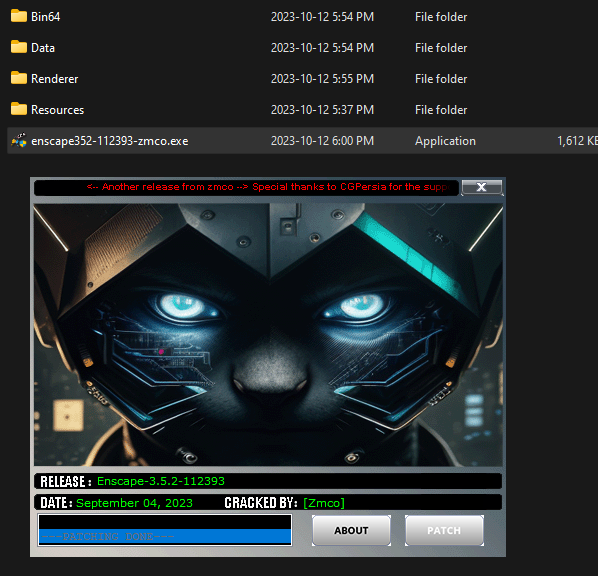Viewport: 598px width, 576px height.
Task: Click the 5:37 PM date of Resources
Action: [x=322, y=110]
